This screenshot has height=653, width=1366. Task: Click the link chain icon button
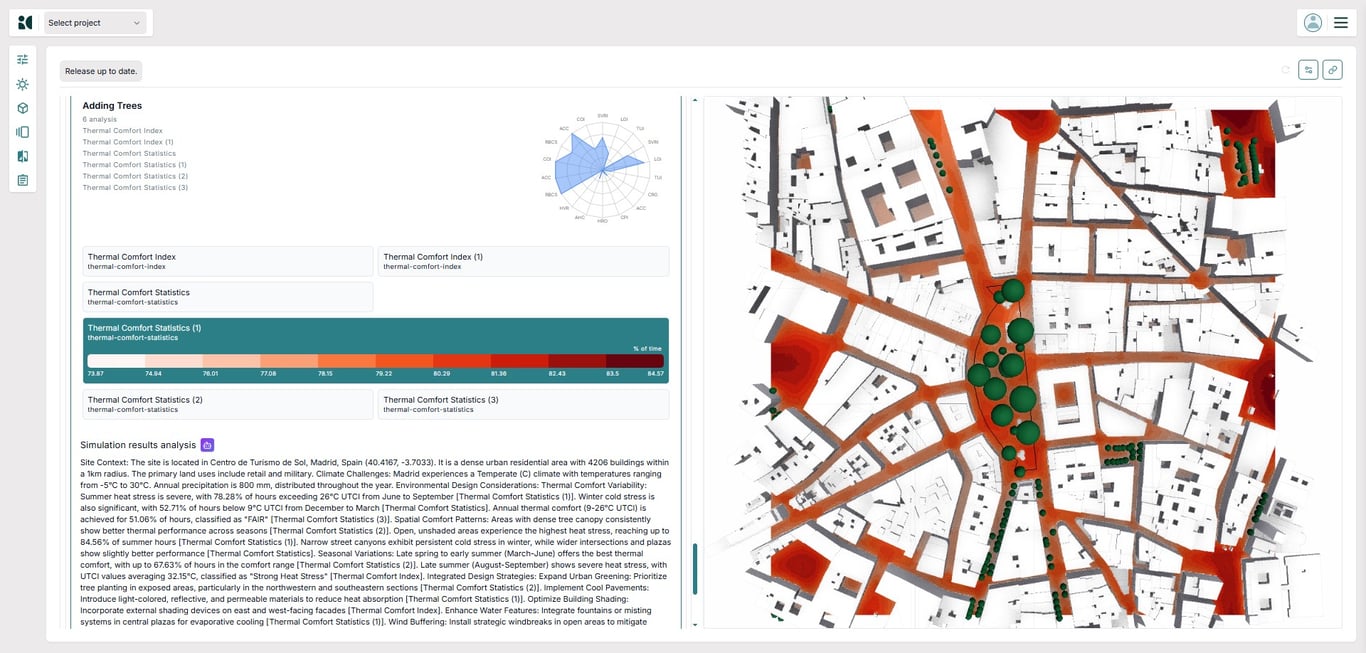click(x=1332, y=70)
